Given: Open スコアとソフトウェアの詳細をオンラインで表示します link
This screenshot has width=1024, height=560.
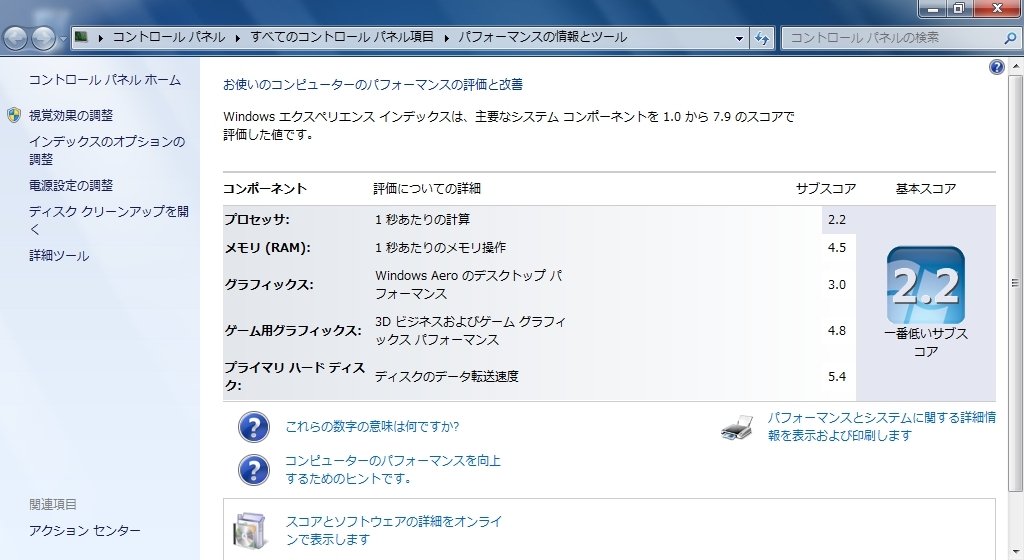Looking at the screenshot, I should pyautogui.click(x=394, y=530).
